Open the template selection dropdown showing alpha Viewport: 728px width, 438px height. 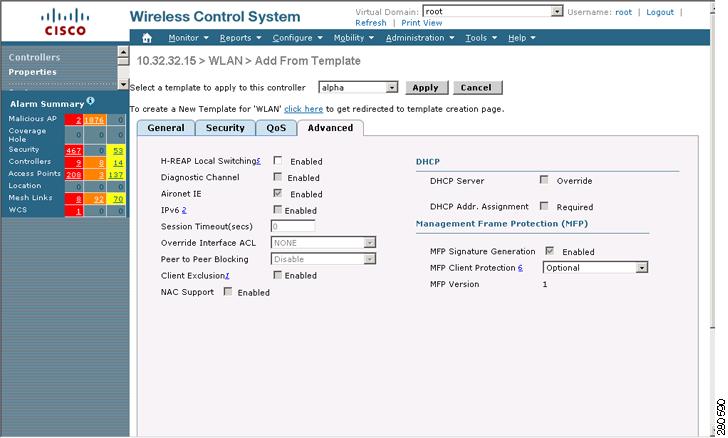pos(358,87)
